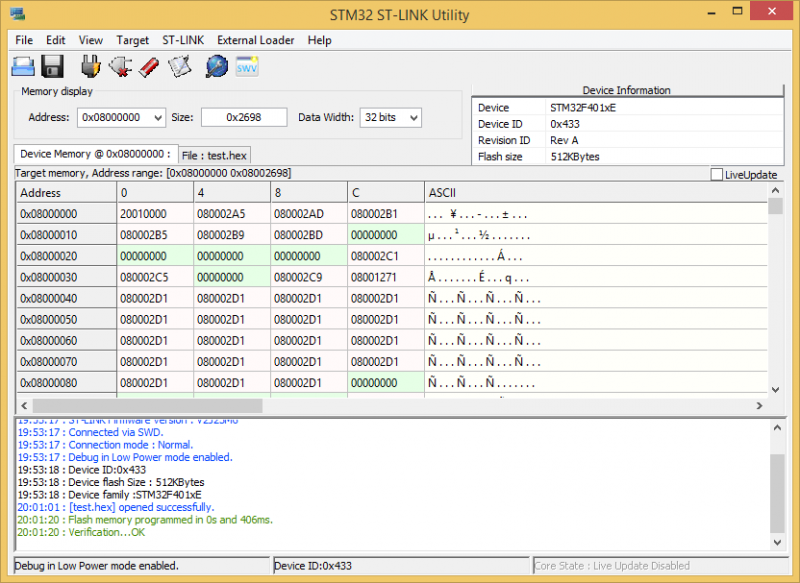
Task: Click log line 'Verification...OK'
Action: point(81,533)
